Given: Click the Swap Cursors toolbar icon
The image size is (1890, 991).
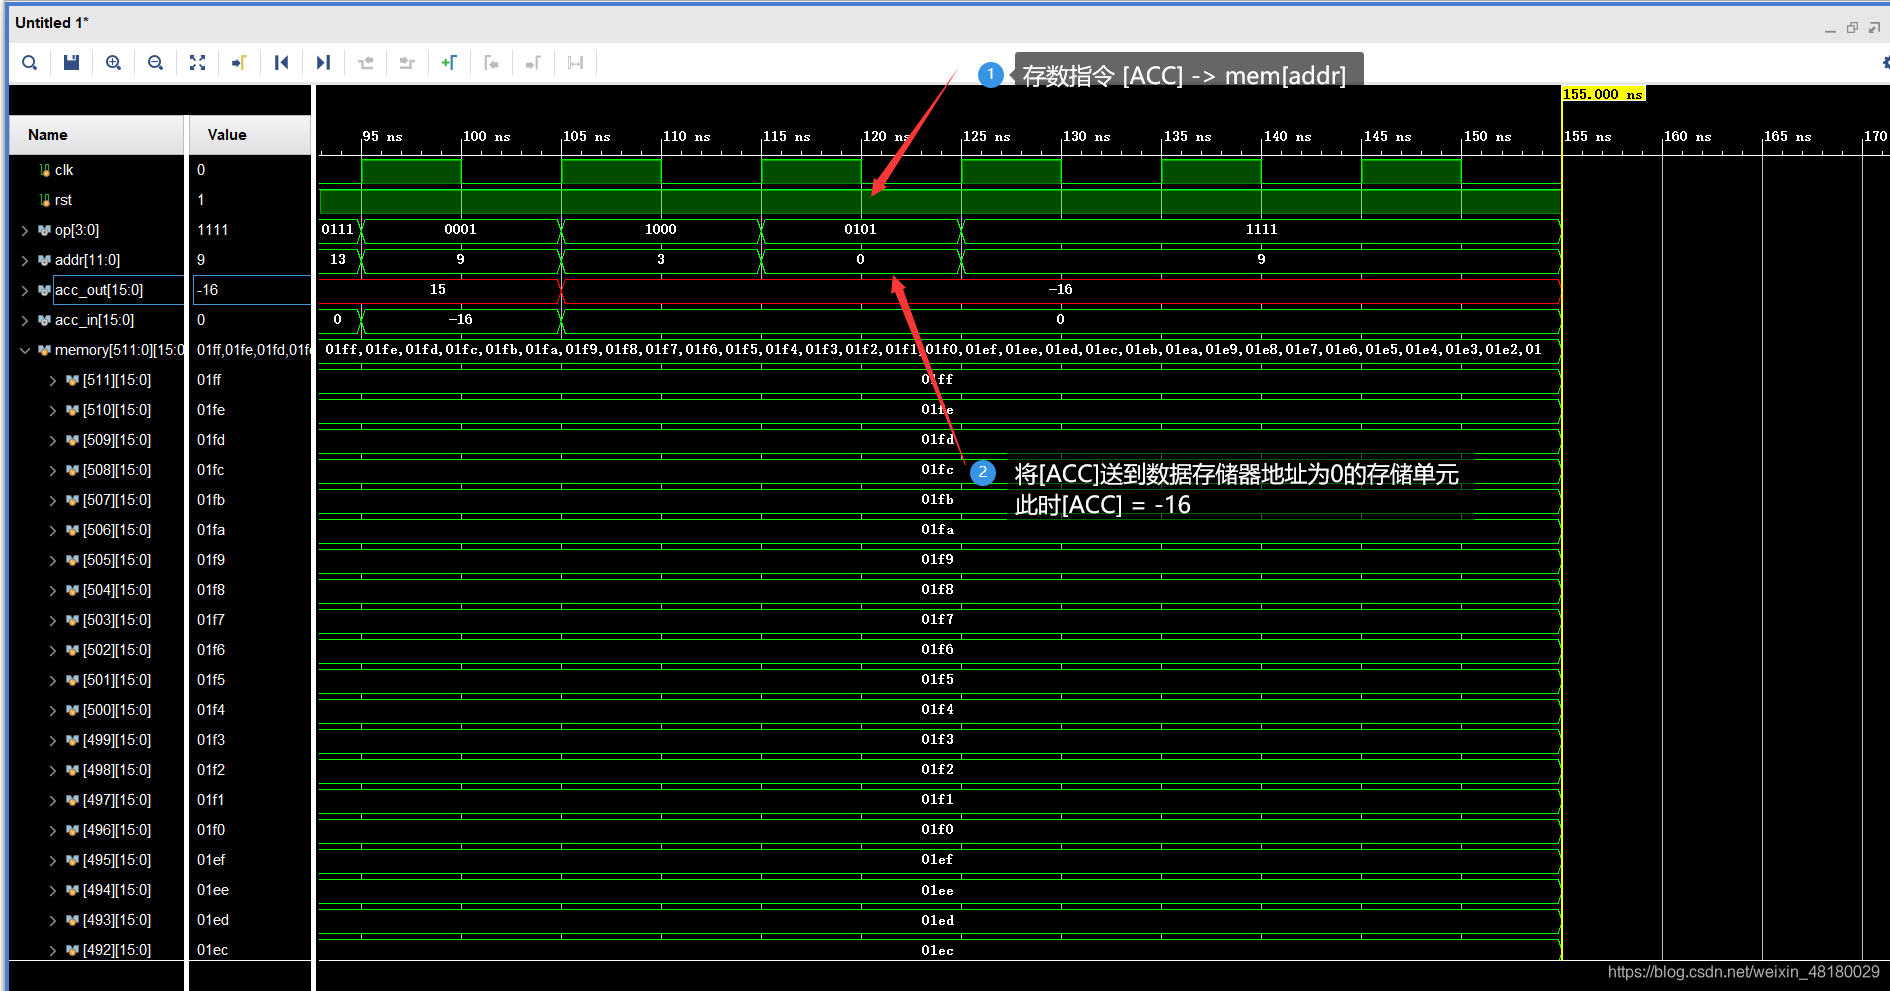Looking at the screenshot, I should click(575, 63).
